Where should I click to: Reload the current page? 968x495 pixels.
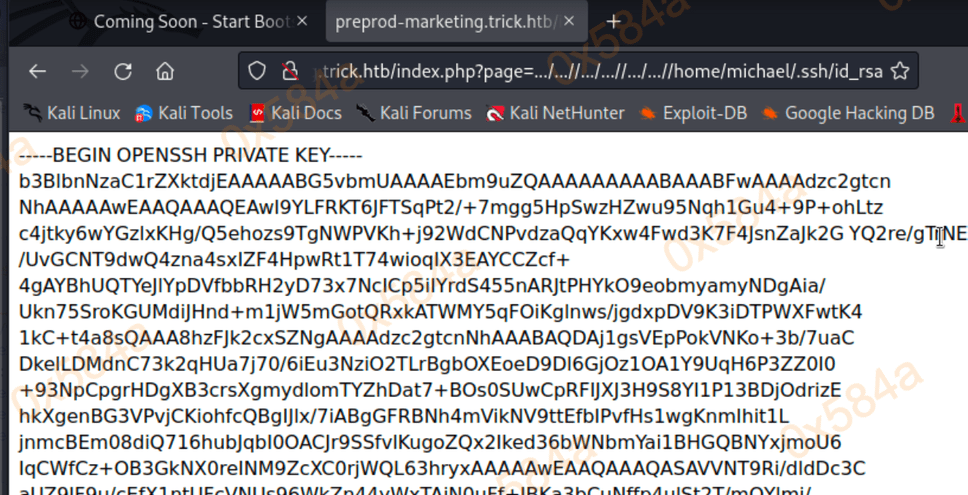point(123,72)
